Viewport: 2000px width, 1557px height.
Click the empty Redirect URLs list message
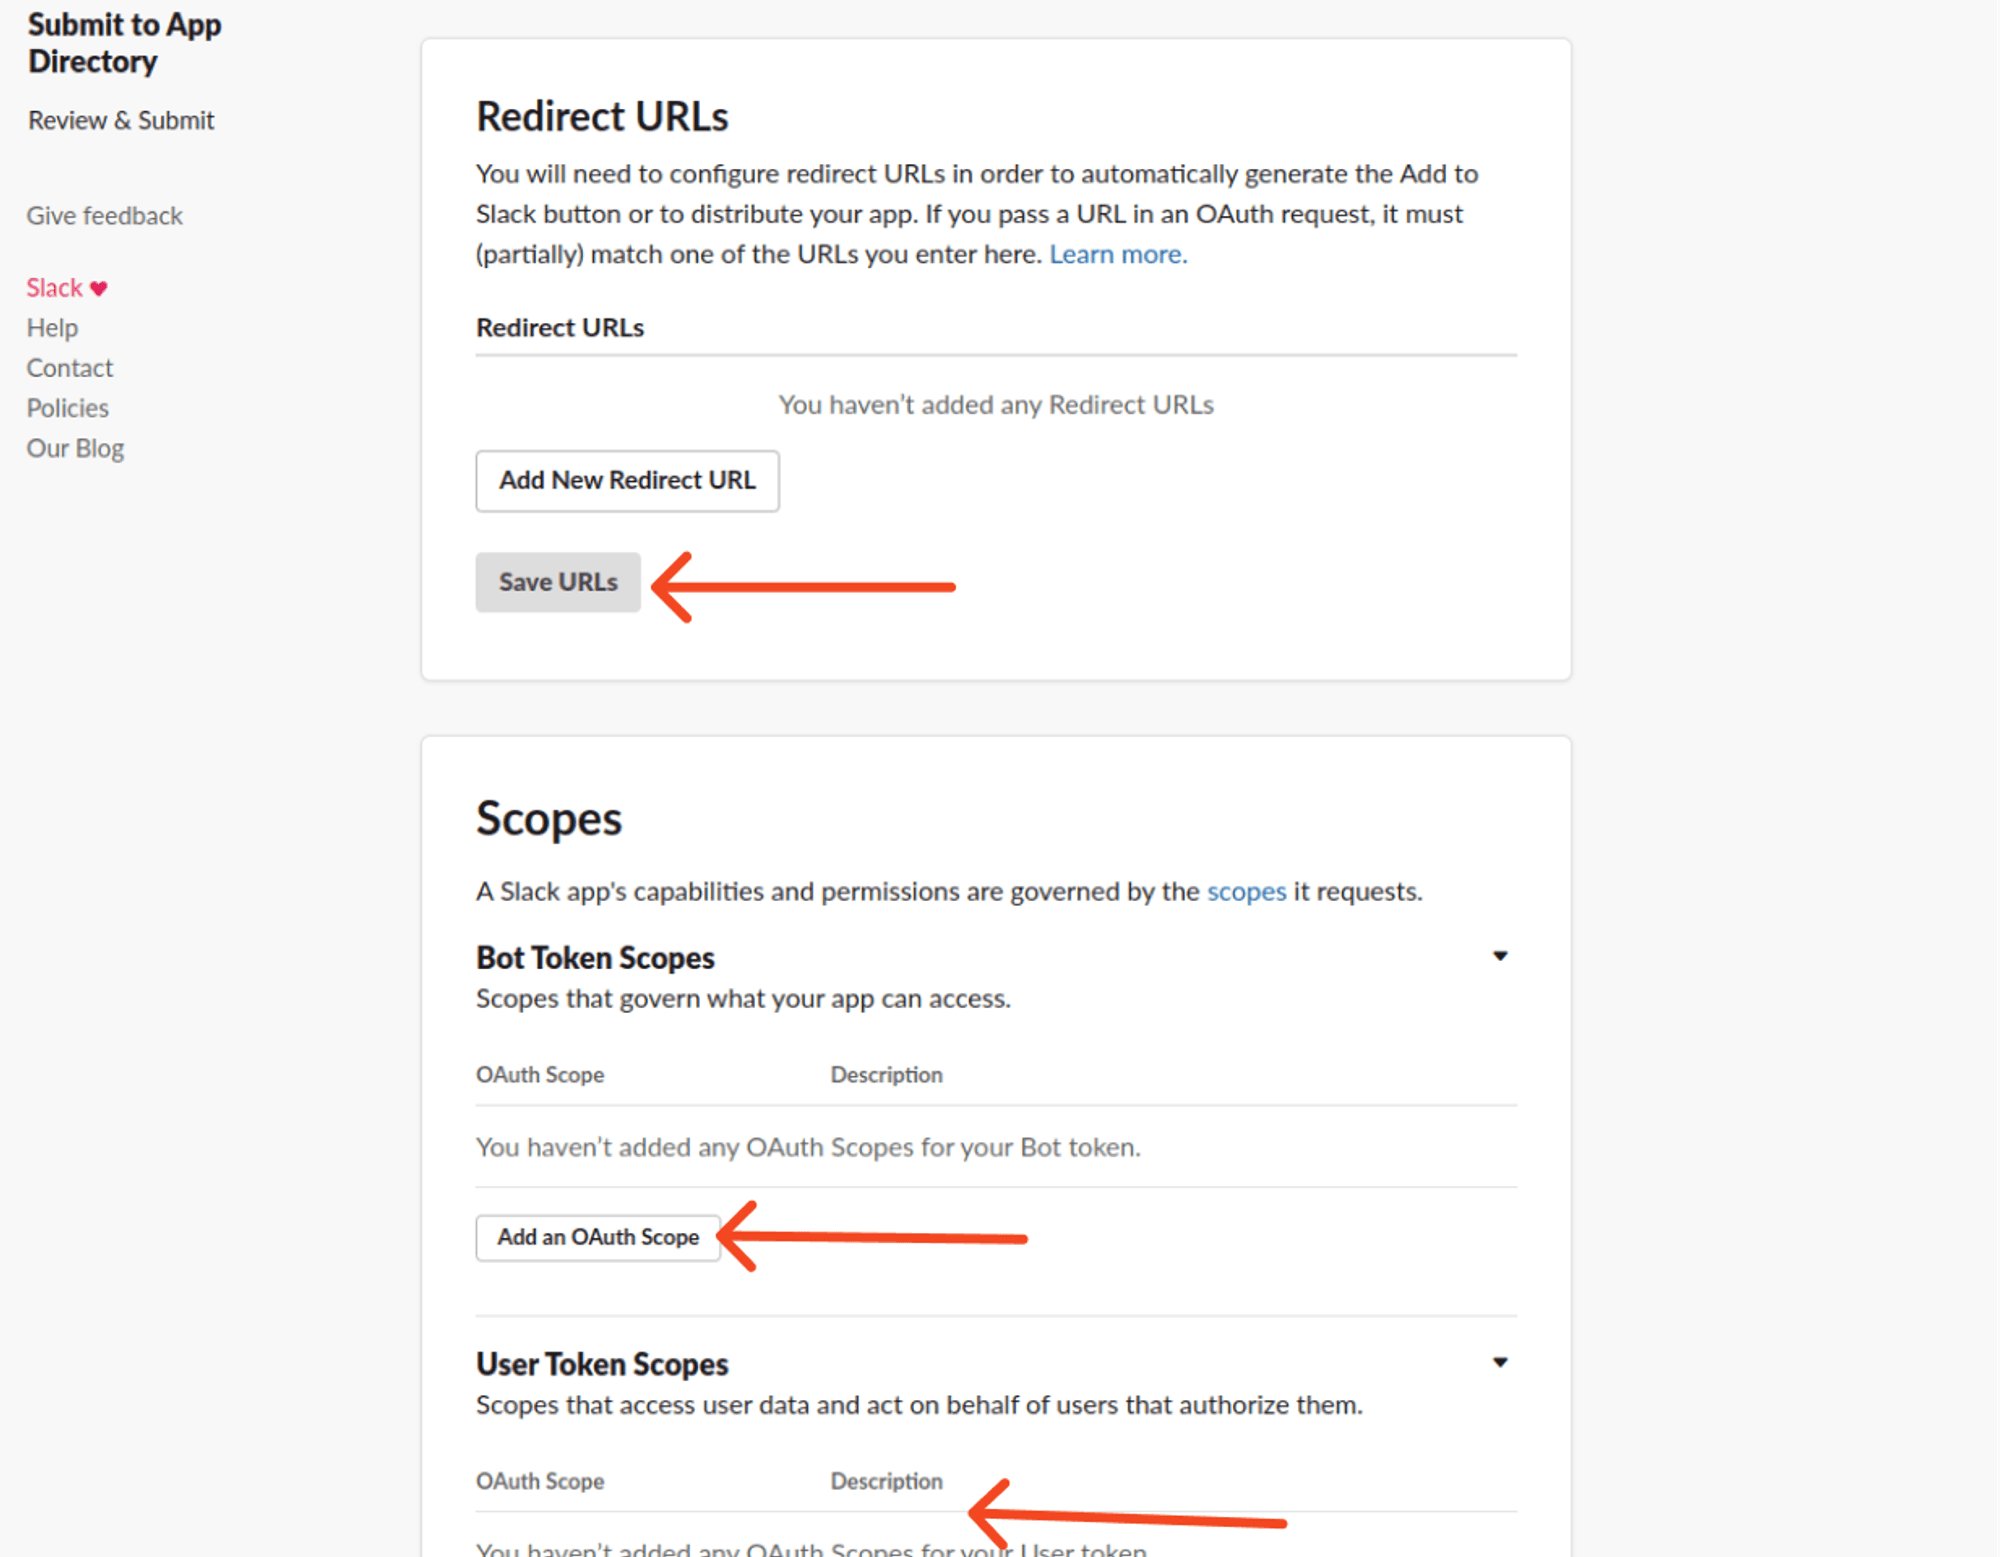[995, 404]
